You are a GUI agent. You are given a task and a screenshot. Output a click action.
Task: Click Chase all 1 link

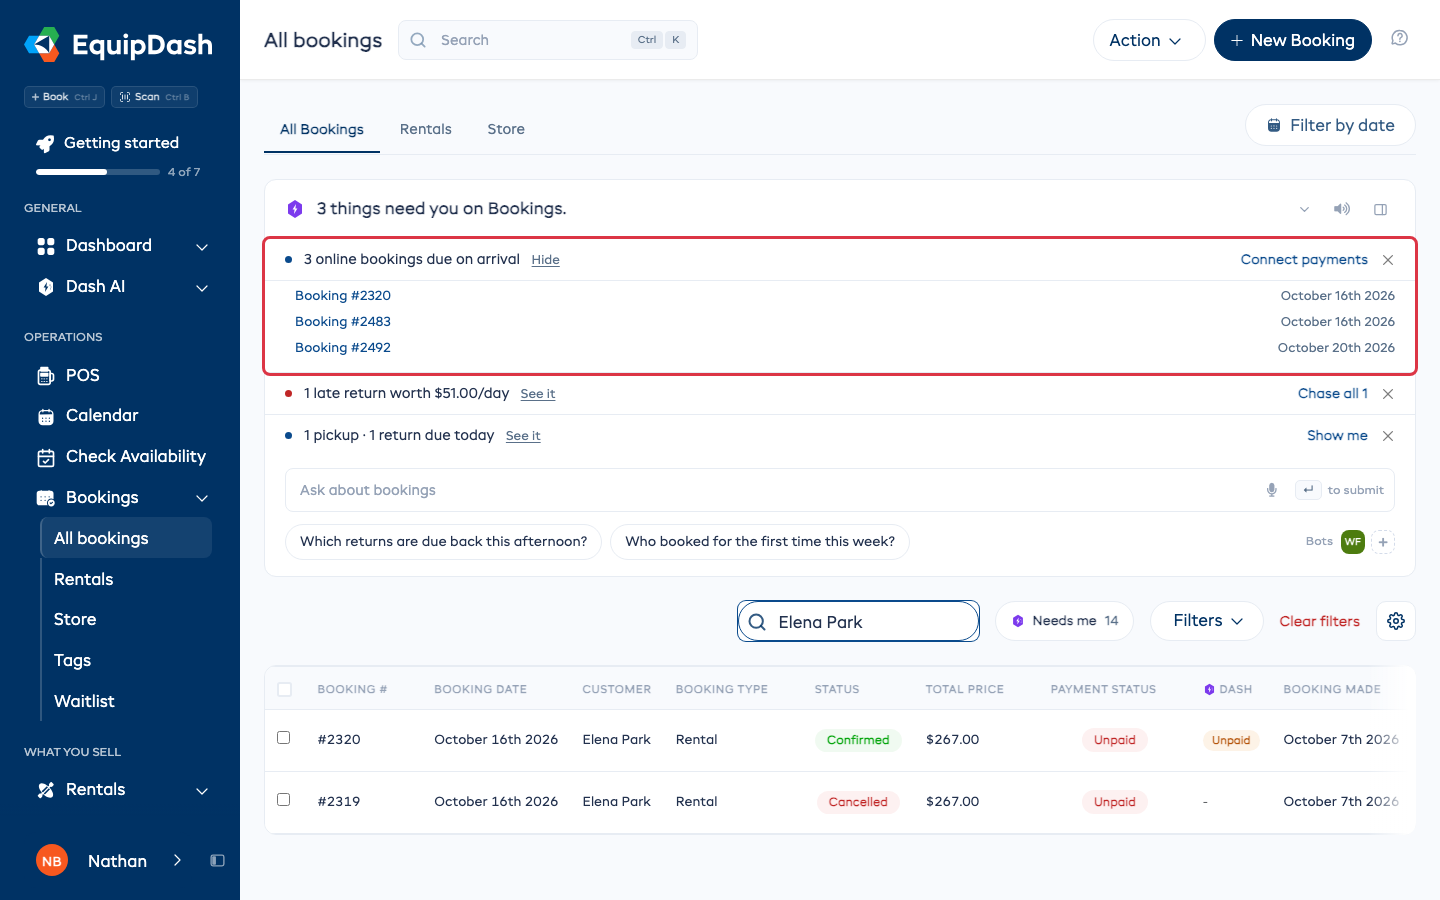[x=1332, y=393]
